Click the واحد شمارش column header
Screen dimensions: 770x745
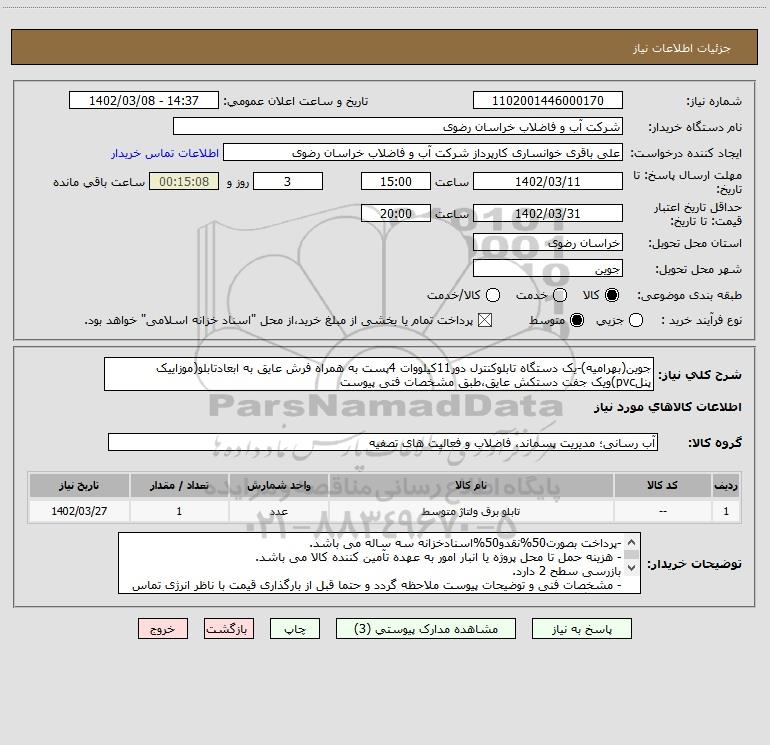(x=278, y=485)
